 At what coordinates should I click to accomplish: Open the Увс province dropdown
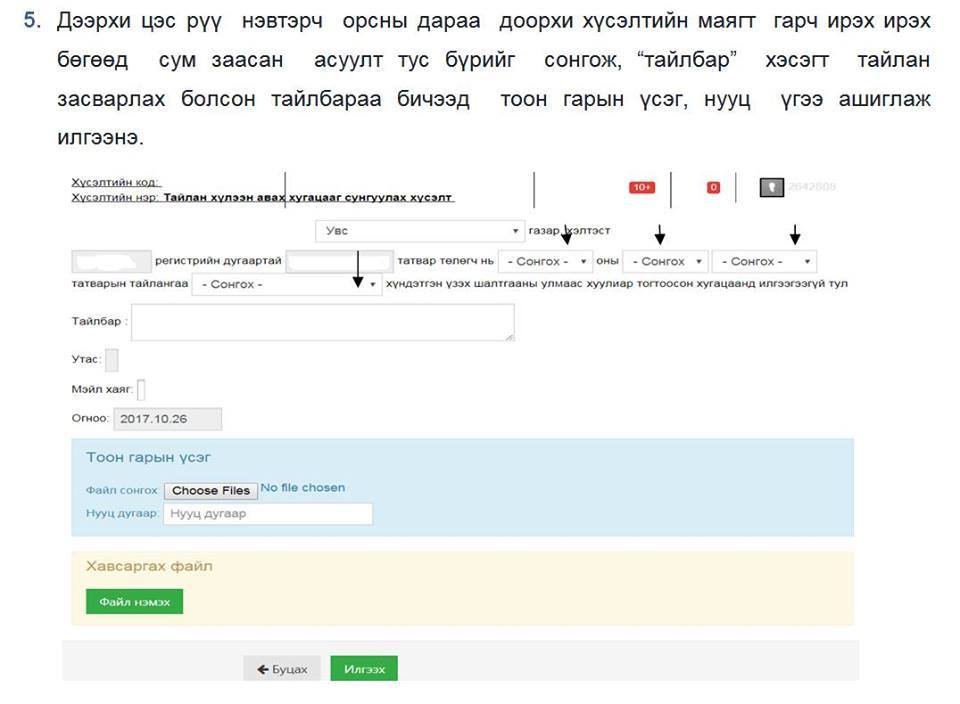[419, 231]
